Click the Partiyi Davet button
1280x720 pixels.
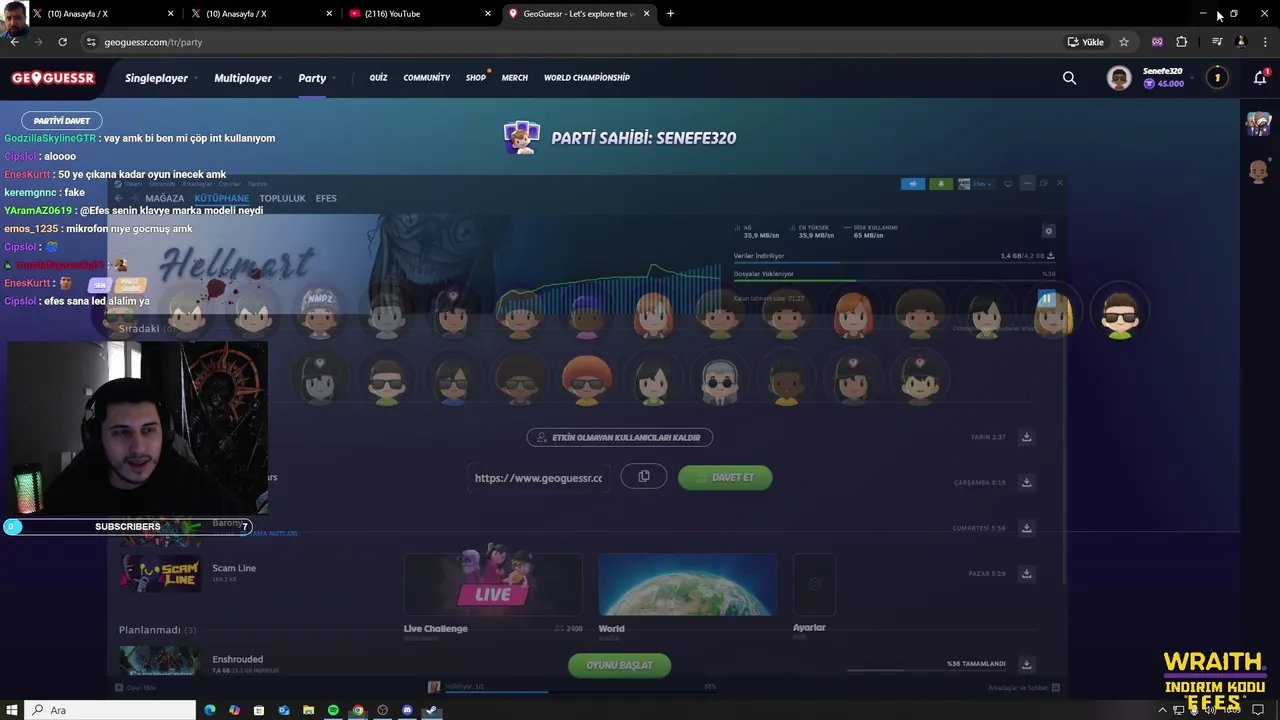(x=62, y=120)
